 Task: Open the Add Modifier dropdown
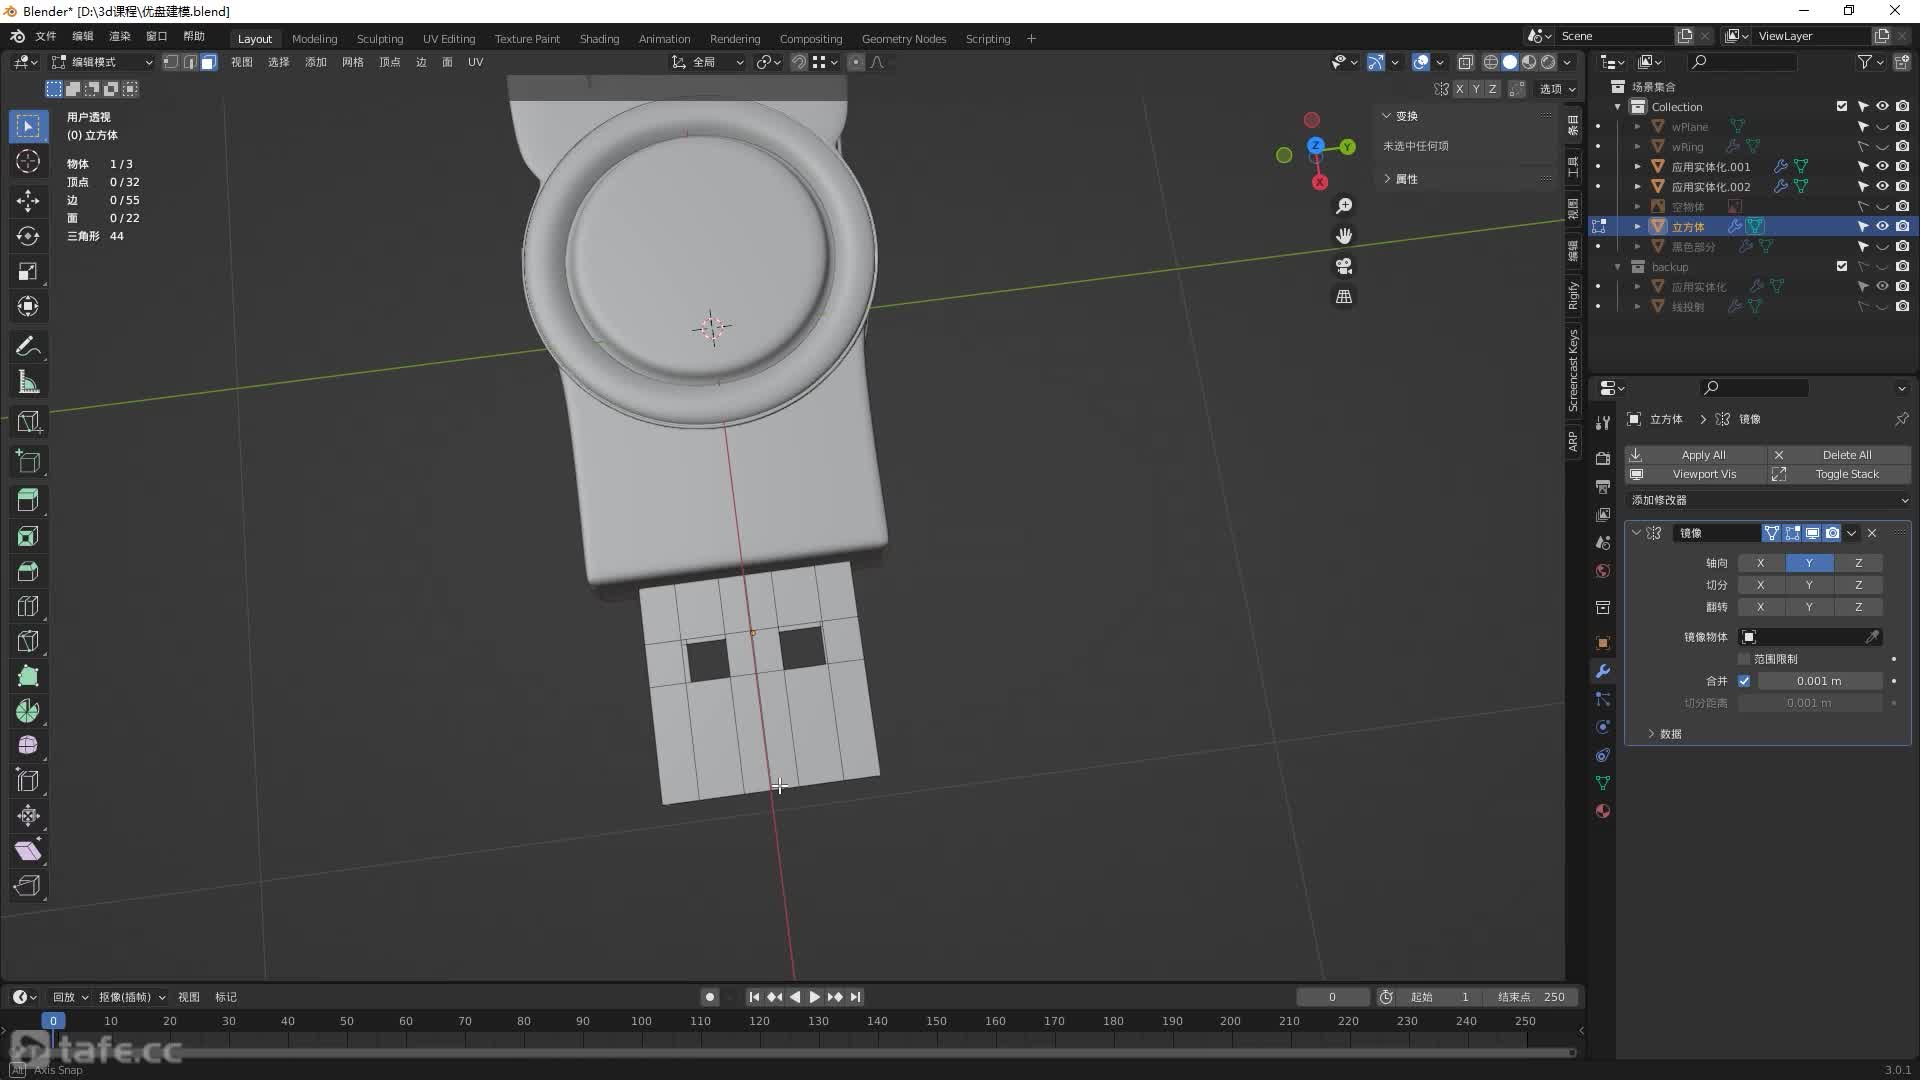pyautogui.click(x=1768, y=500)
